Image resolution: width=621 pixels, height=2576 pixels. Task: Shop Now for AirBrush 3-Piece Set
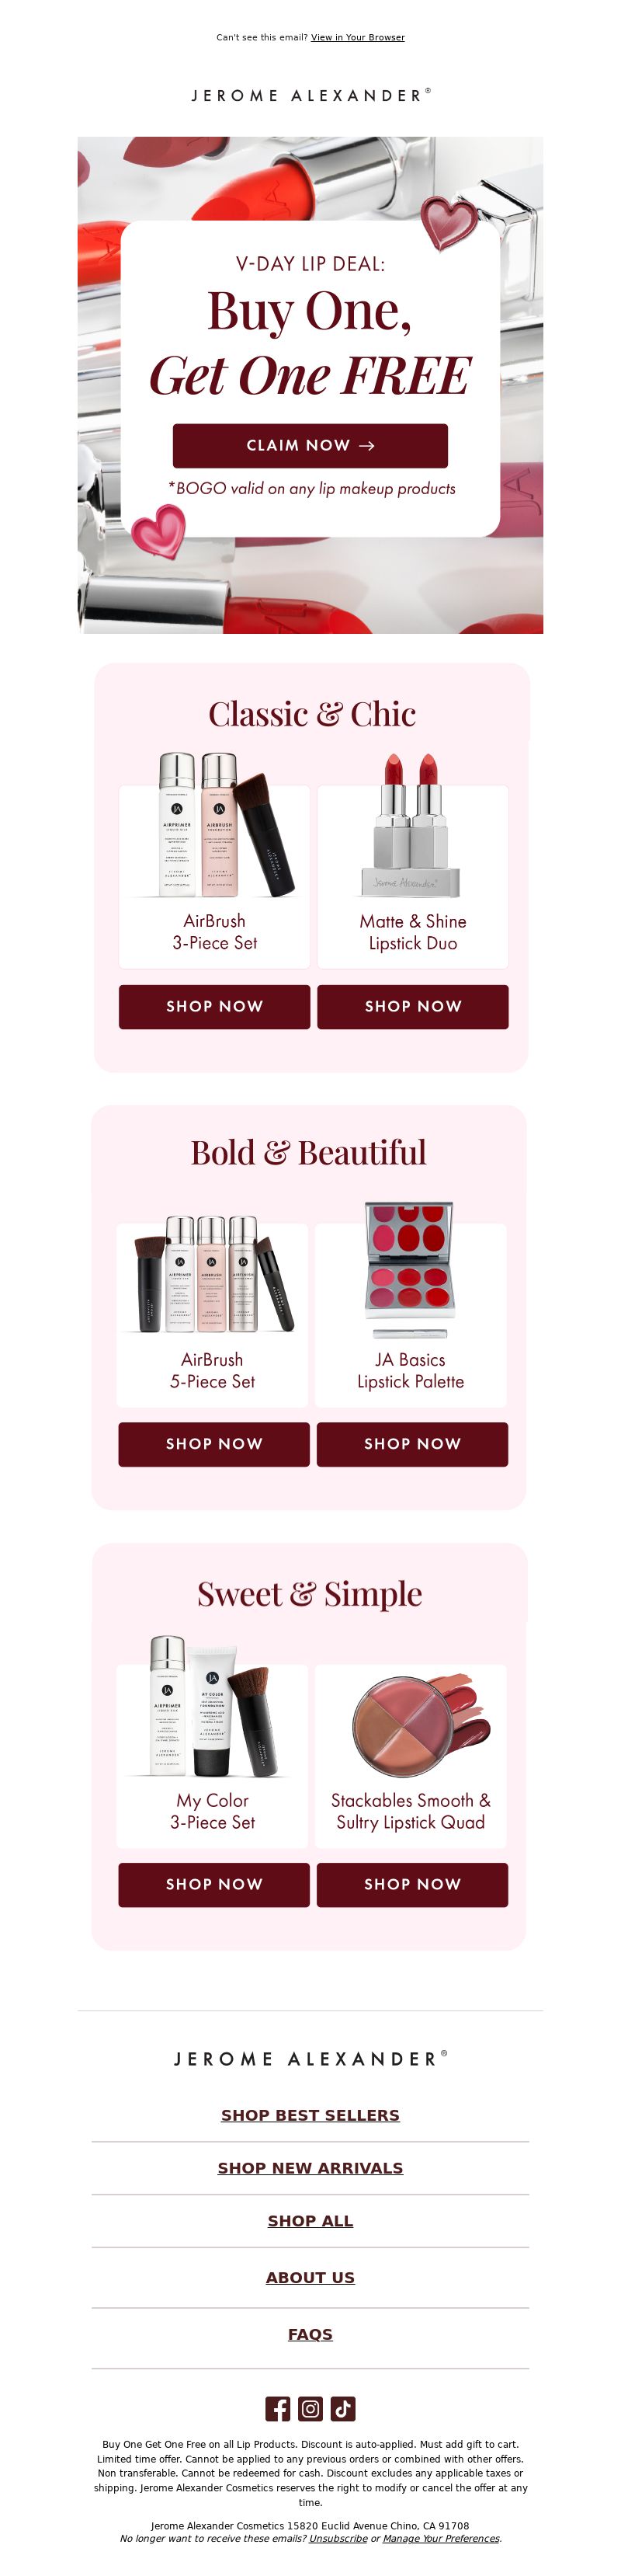[214, 1006]
